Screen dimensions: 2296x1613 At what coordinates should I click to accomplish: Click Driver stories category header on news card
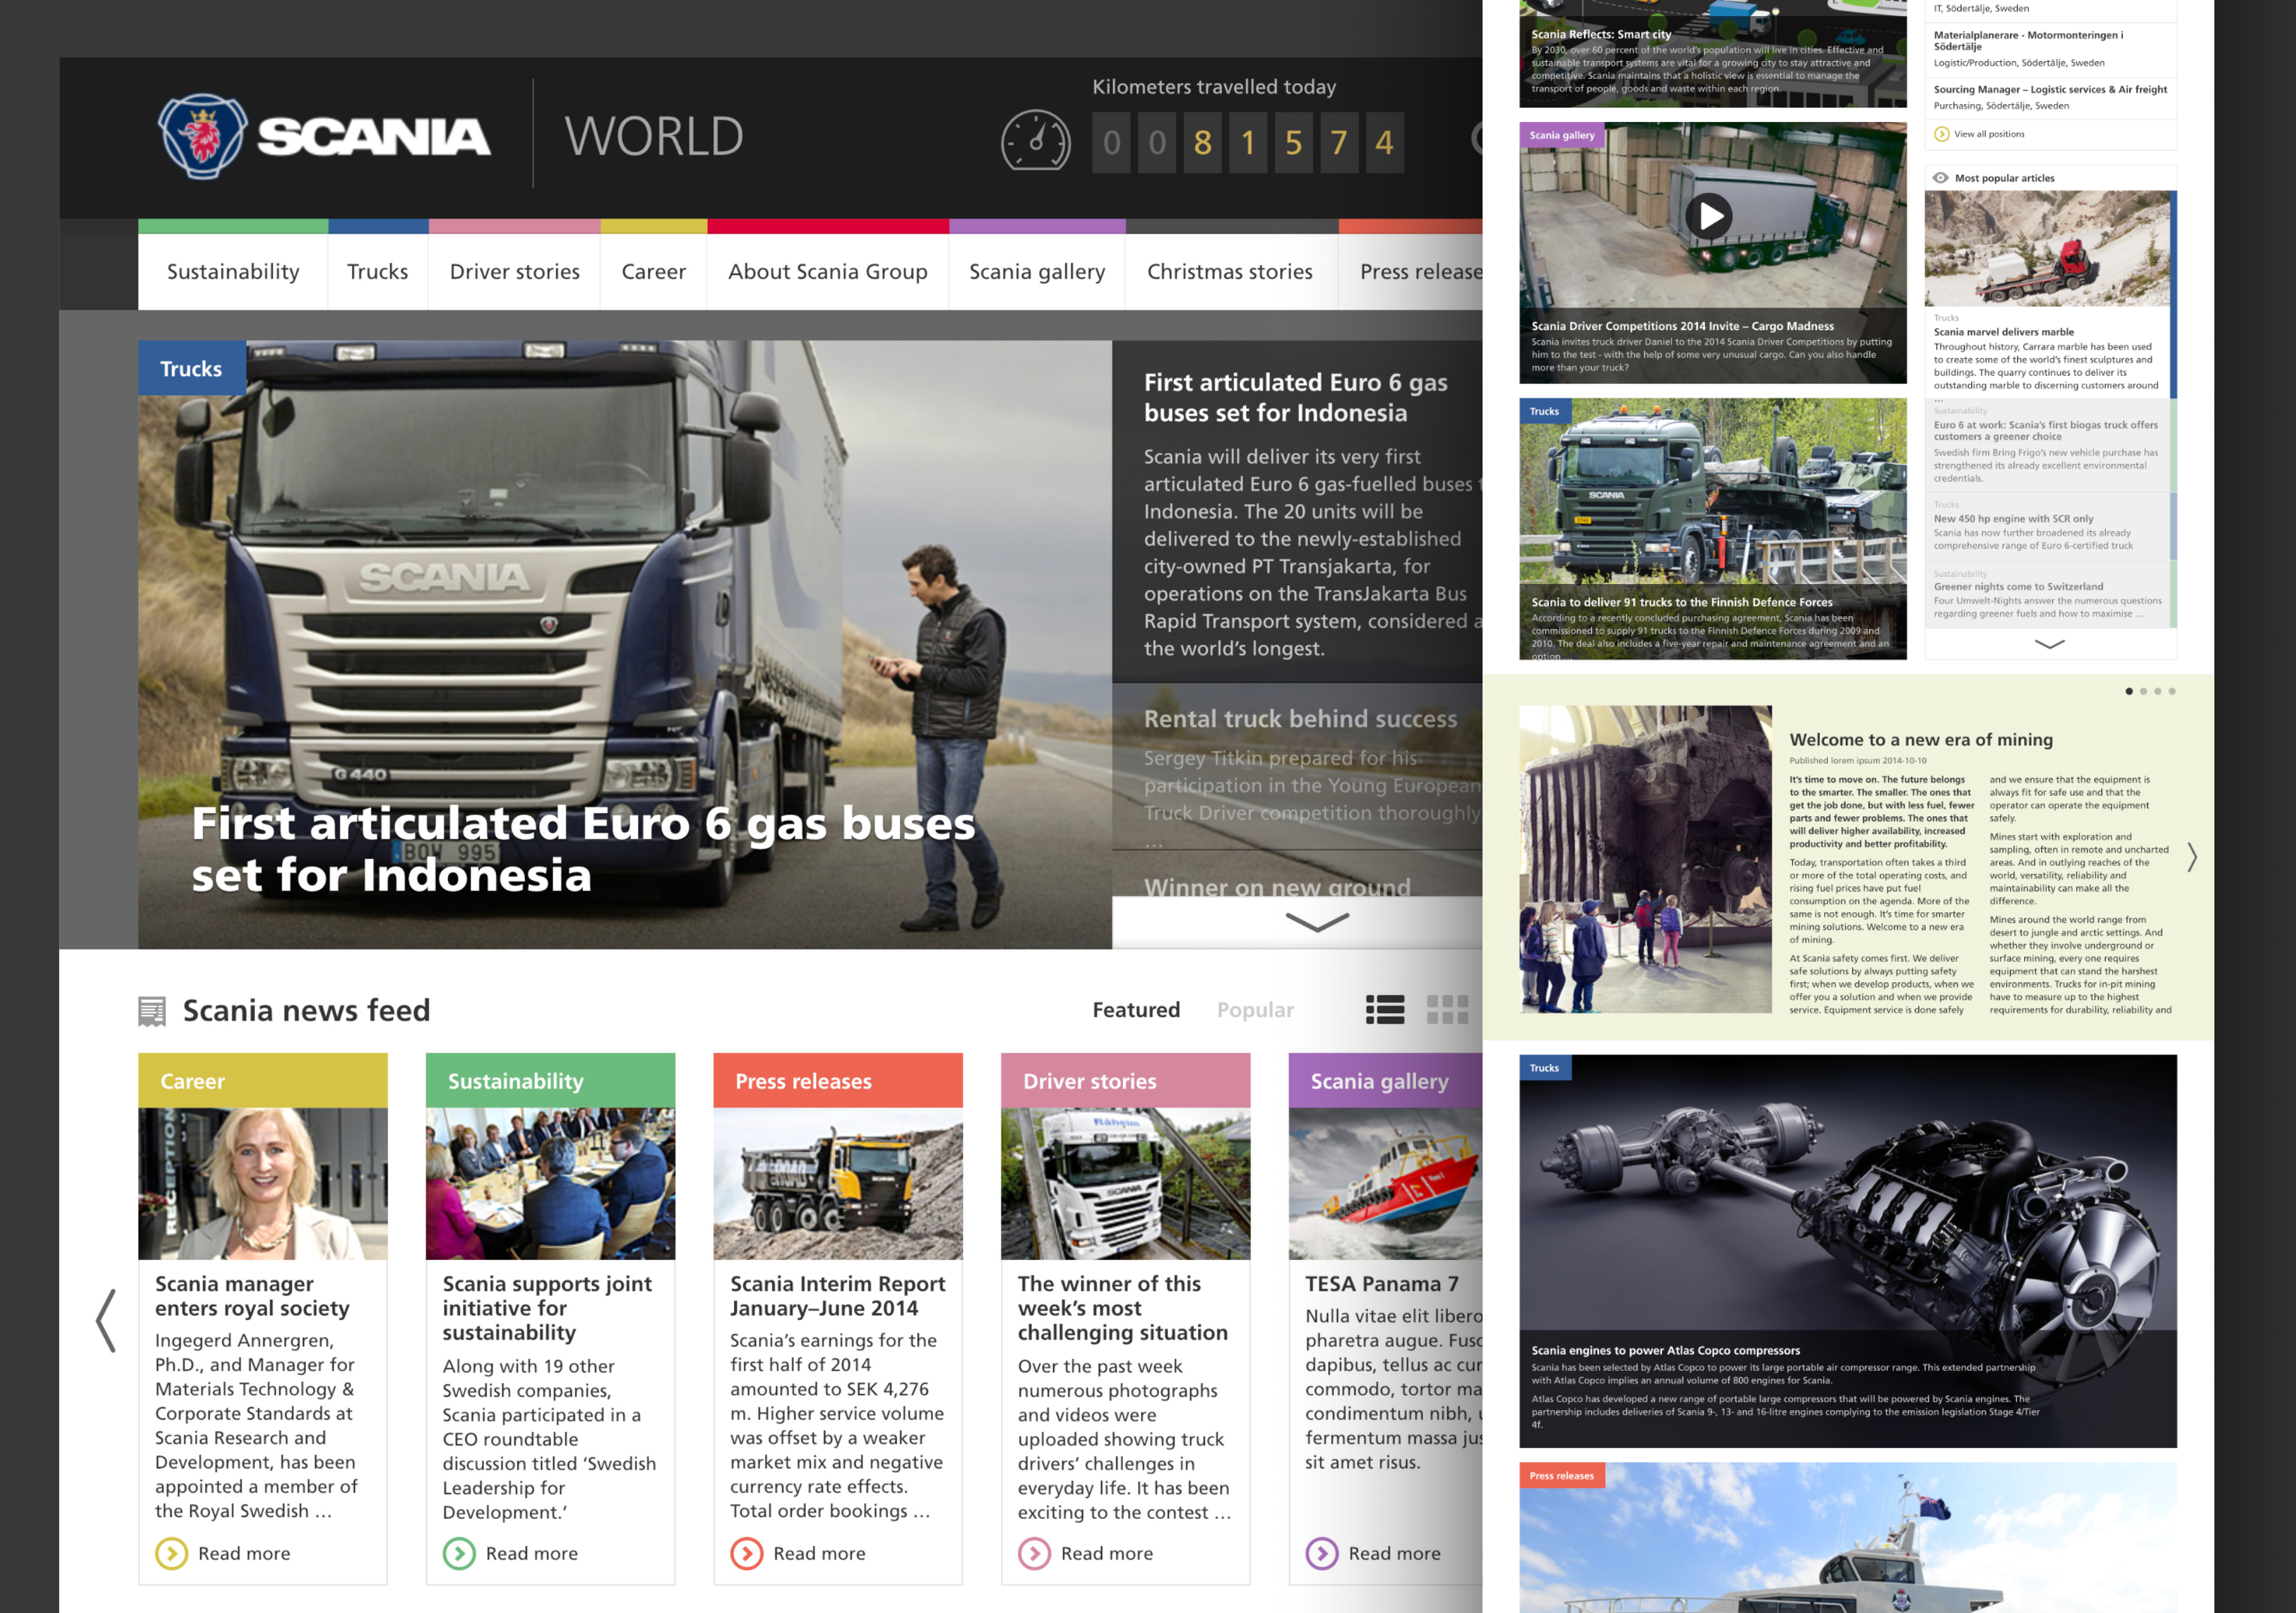click(x=1125, y=1081)
